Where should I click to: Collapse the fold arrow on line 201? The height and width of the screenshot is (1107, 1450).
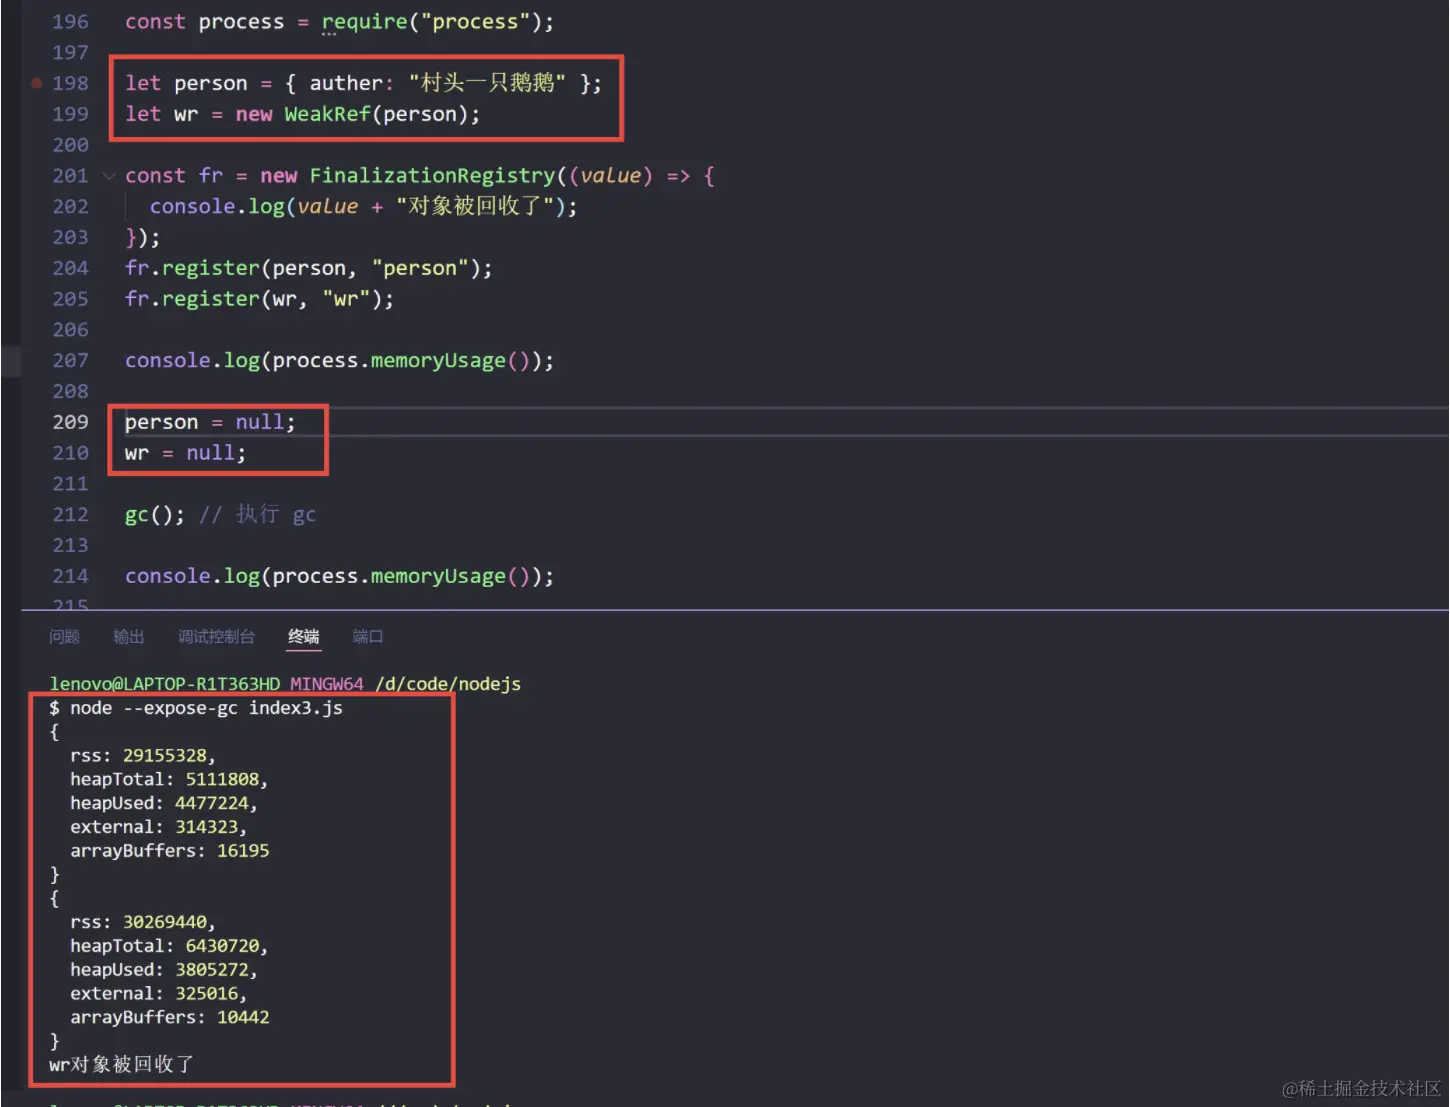tap(109, 176)
